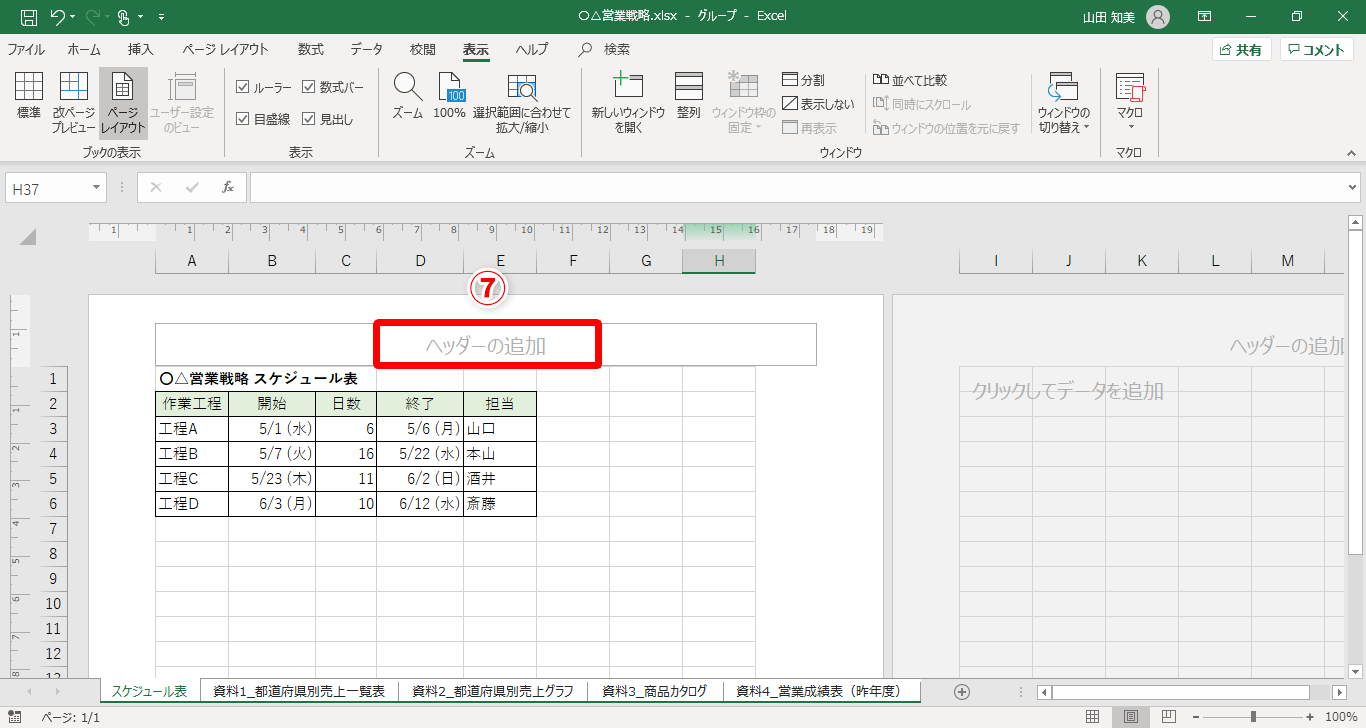Open the Name Box dropdown arrow

coord(96,187)
